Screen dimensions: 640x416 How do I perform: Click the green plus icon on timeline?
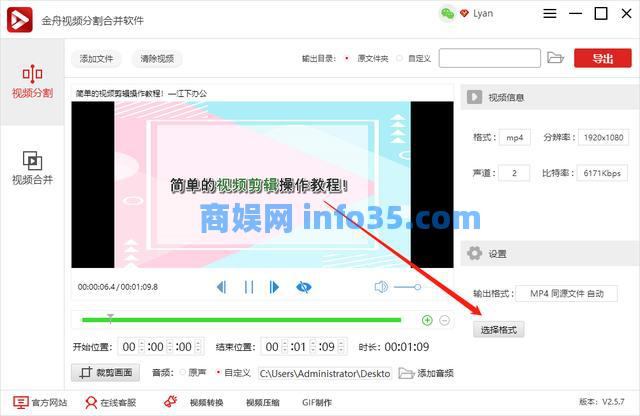tap(427, 320)
